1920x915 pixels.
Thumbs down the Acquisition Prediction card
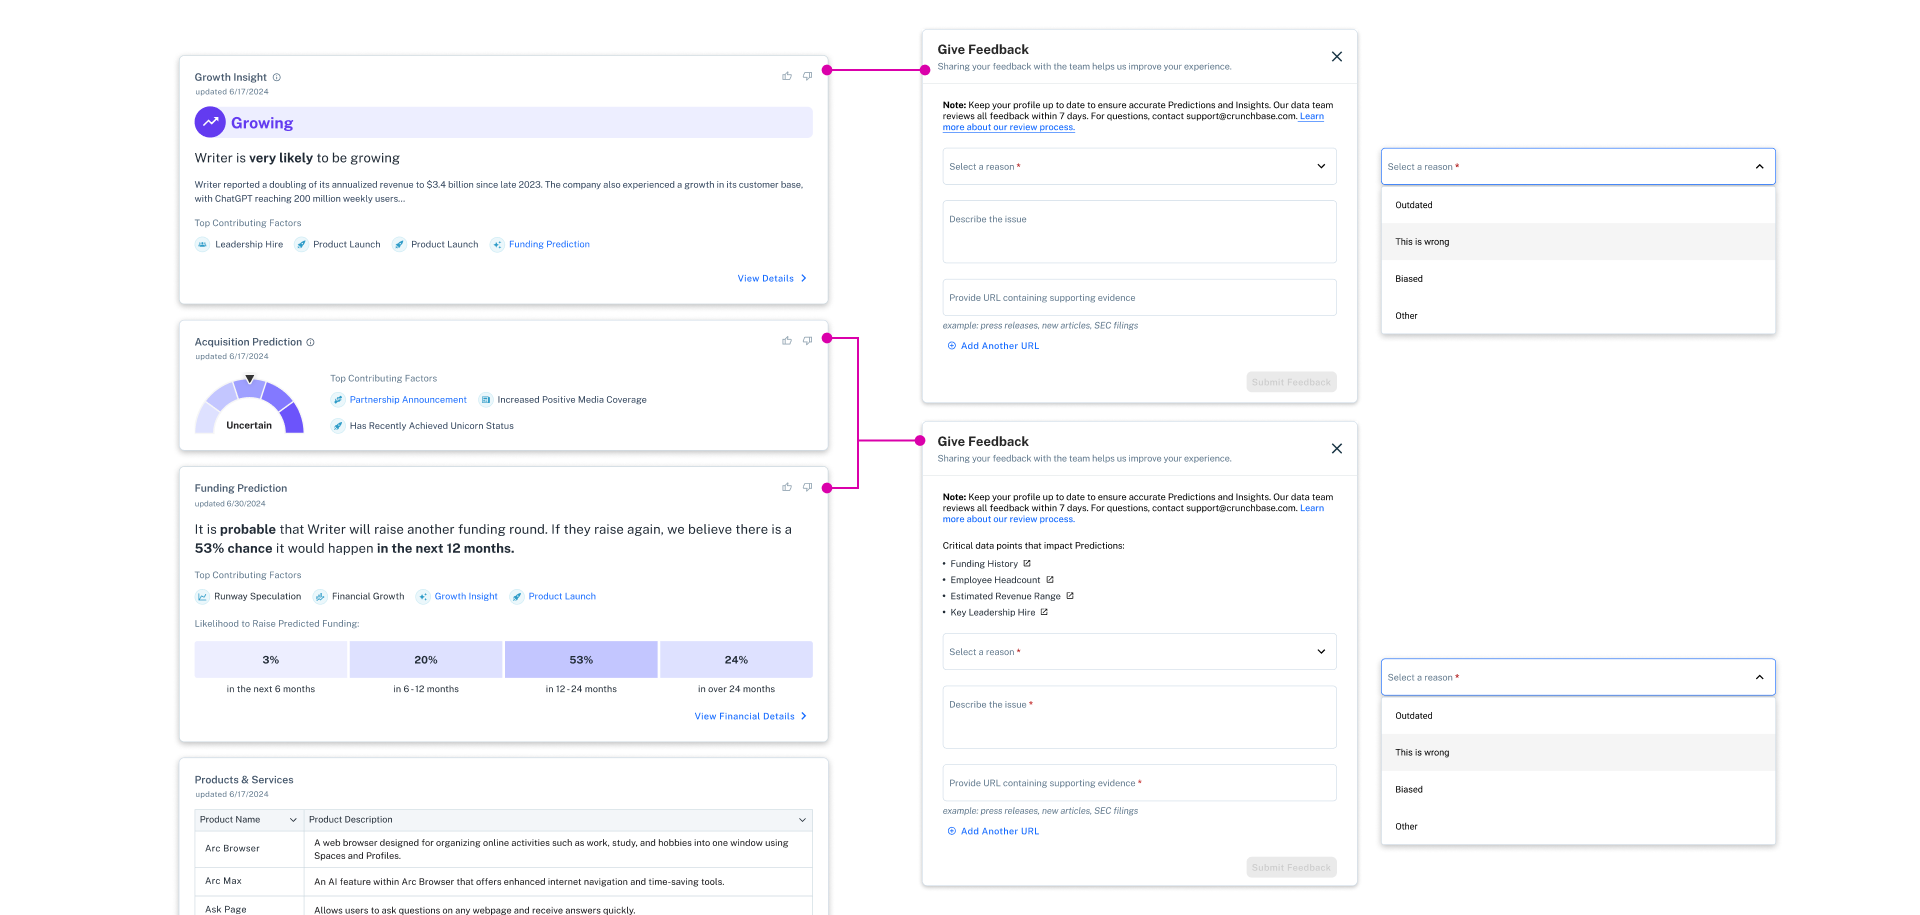[x=807, y=341]
